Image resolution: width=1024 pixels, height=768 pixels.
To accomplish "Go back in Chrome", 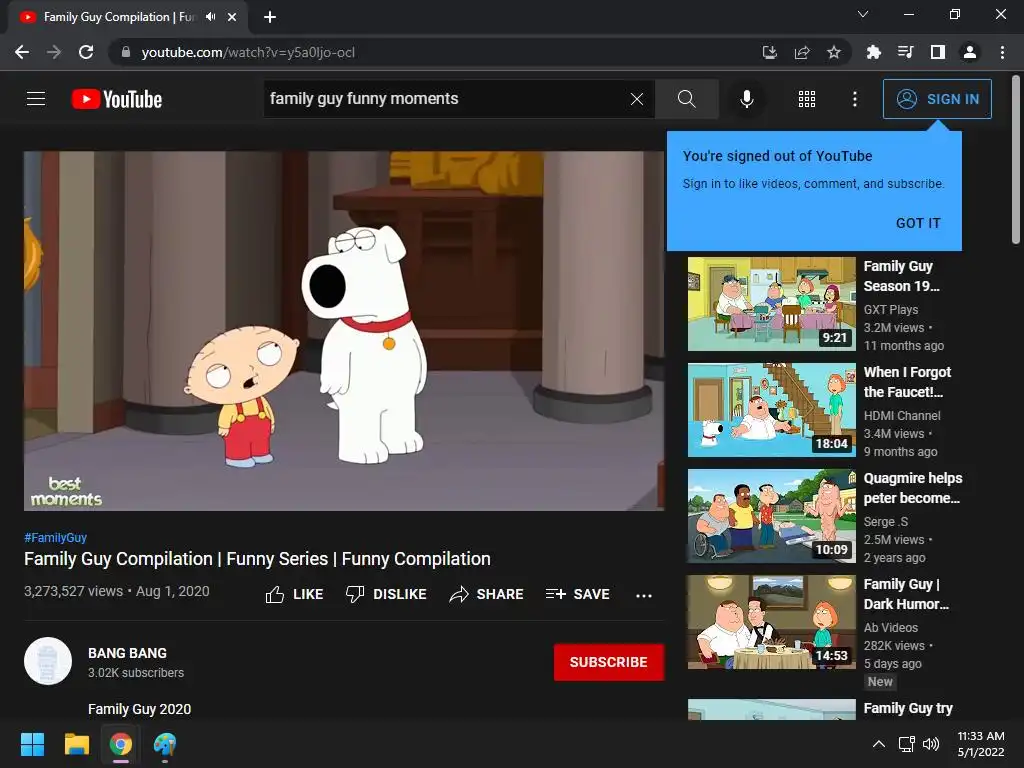I will [x=22, y=52].
